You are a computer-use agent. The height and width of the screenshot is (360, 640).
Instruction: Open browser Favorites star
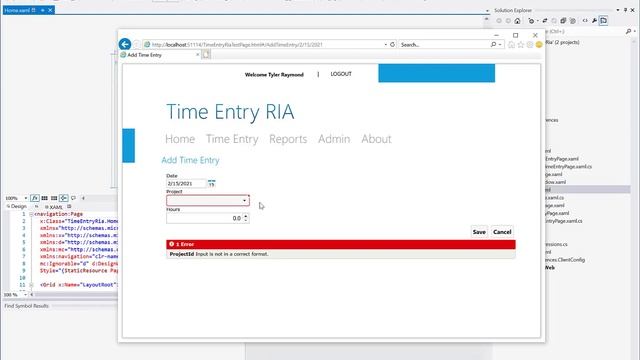tap(521, 44)
